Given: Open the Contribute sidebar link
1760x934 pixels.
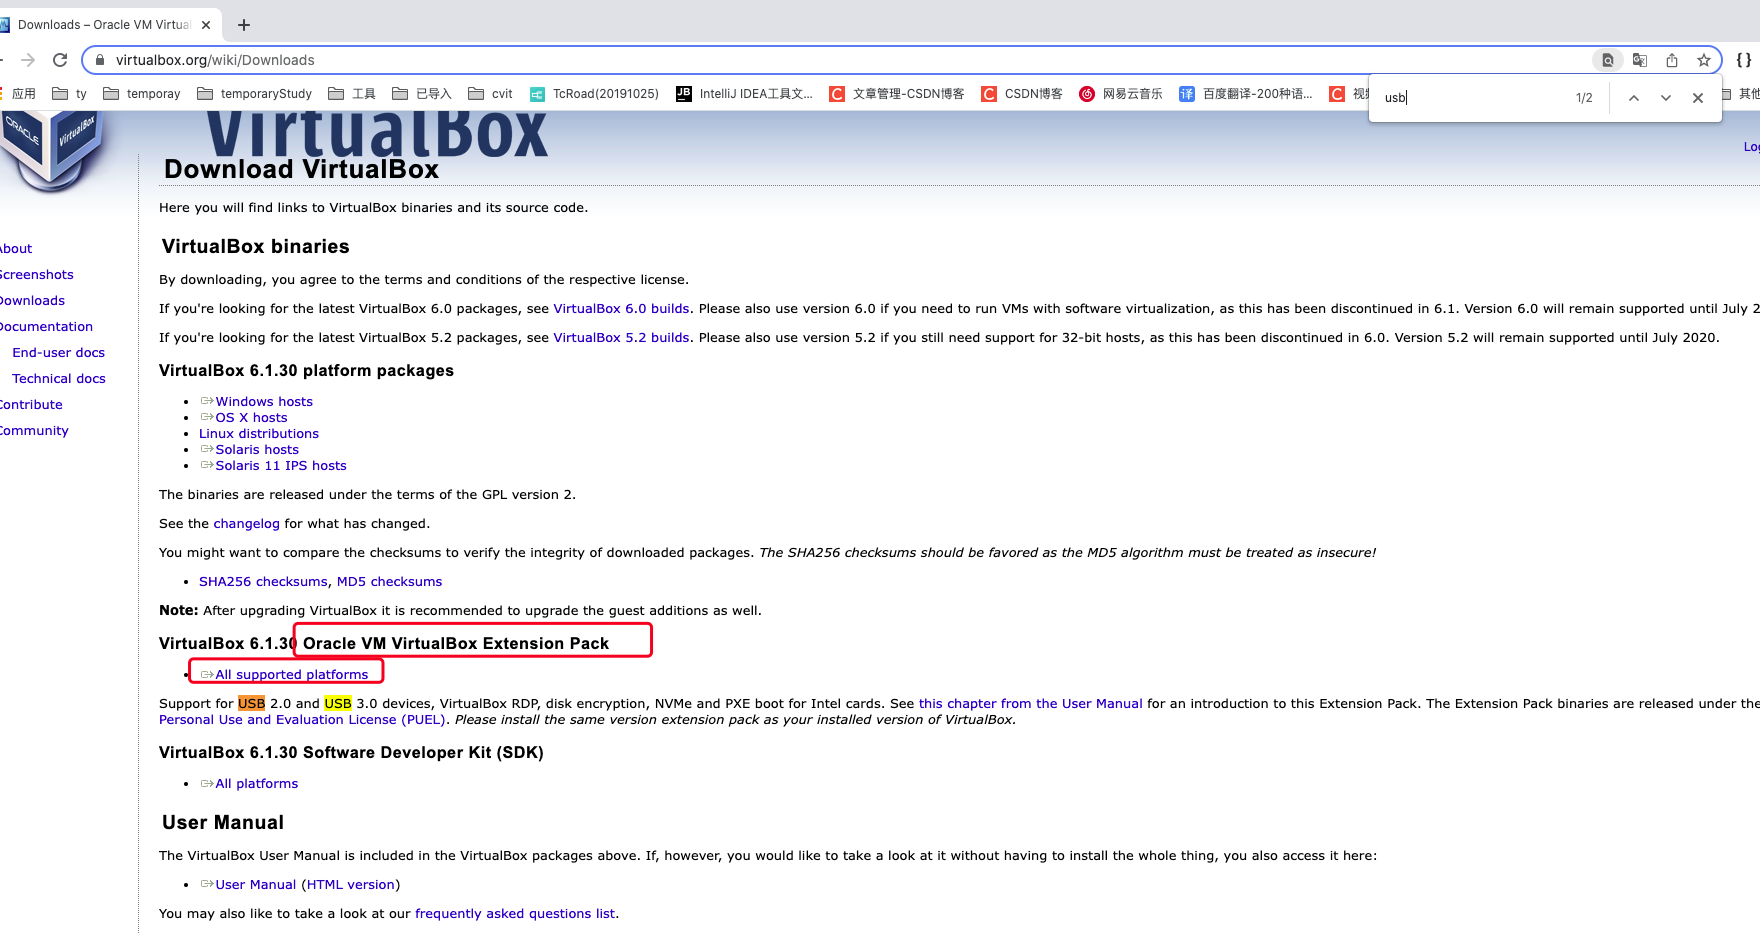Looking at the screenshot, I should [x=31, y=405].
